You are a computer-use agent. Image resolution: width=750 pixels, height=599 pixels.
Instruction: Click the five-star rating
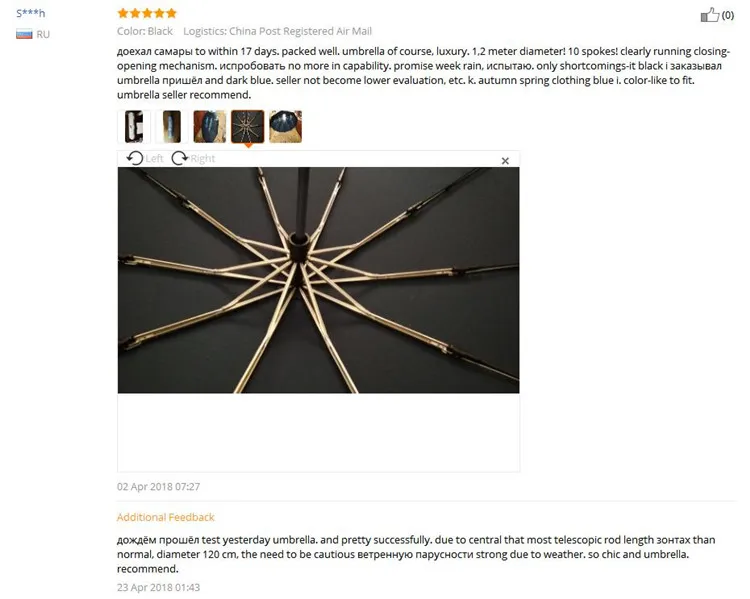147,13
